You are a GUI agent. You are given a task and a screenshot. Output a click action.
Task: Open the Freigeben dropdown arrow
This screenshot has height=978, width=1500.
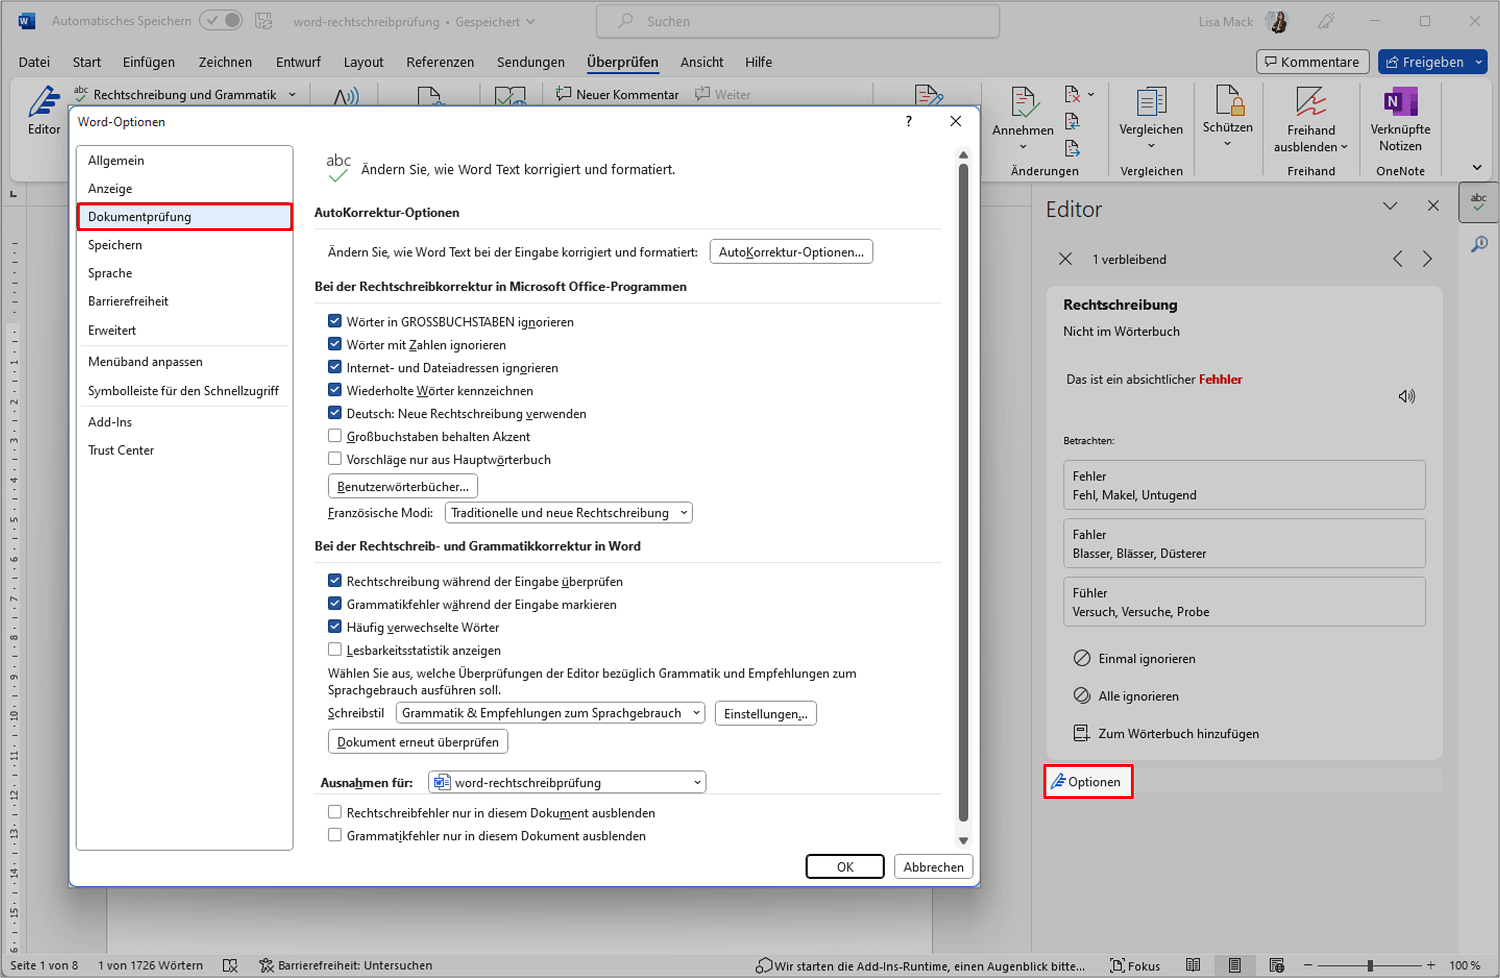tap(1478, 62)
